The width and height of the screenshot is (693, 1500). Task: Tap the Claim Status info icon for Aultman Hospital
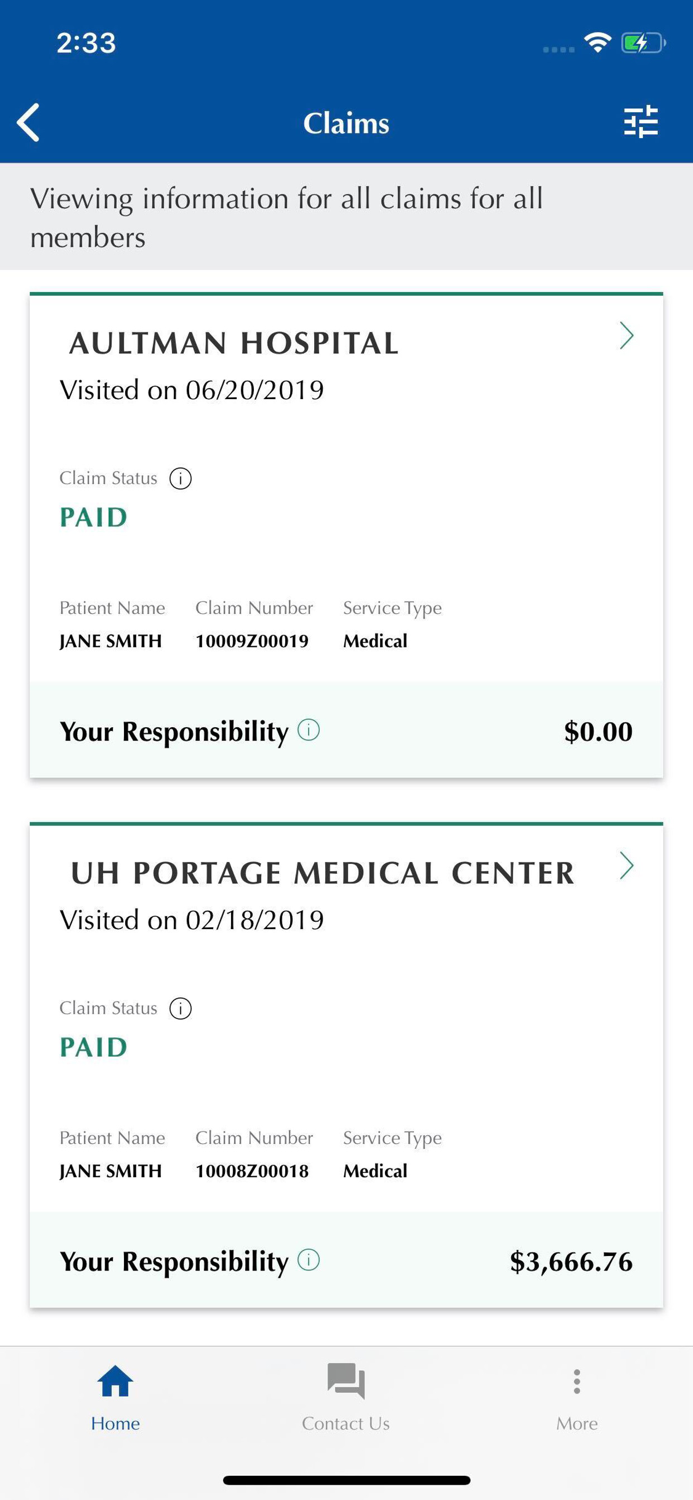pos(180,479)
